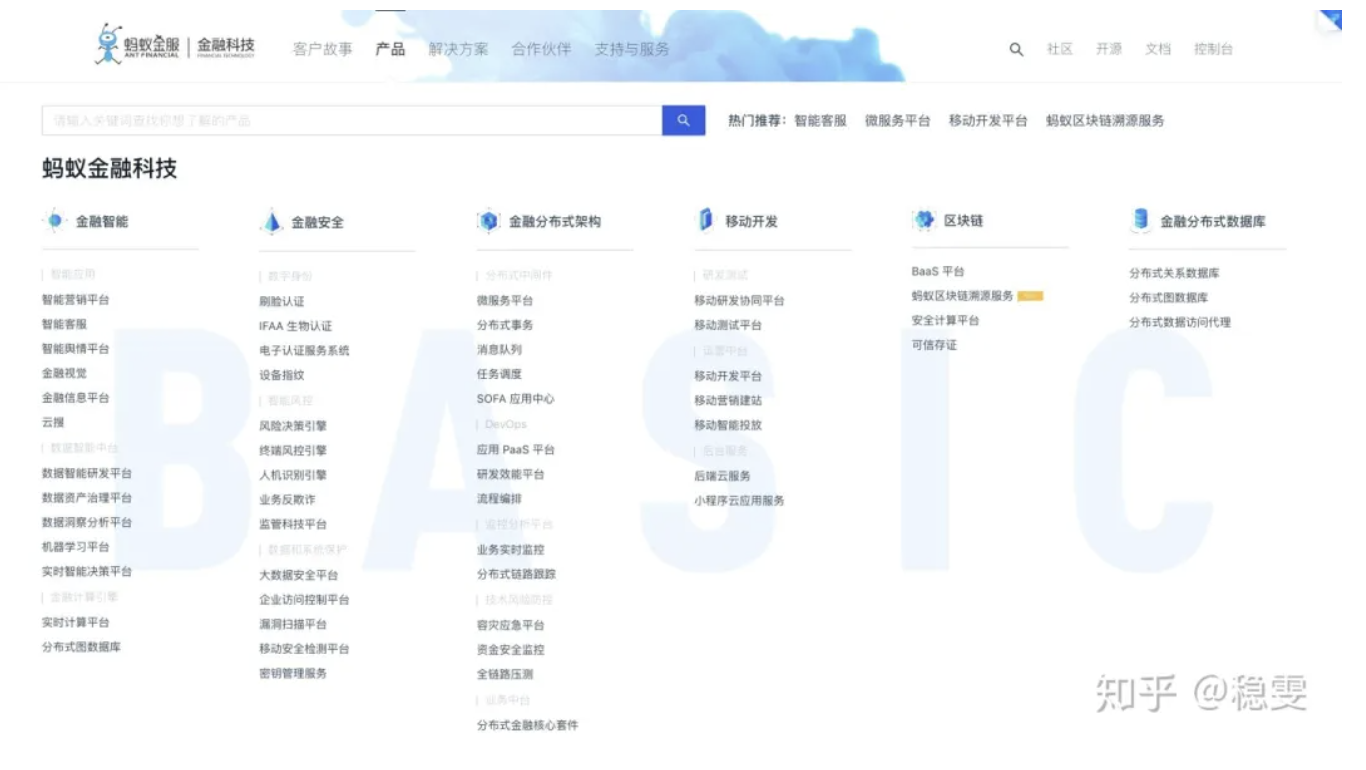Viewport: 1366px width, 770px height.
Task: Open the 合作伙伴 menu
Action: (x=541, y=49)
